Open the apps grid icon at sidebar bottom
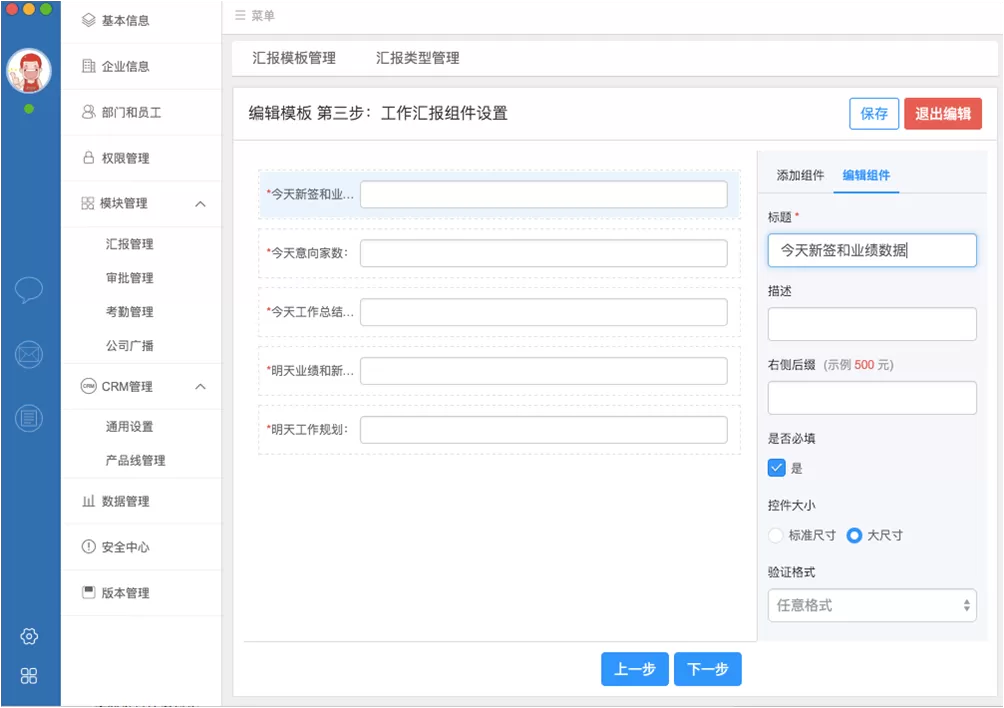The image size is (1004, 708). click(x=29, y=676)
